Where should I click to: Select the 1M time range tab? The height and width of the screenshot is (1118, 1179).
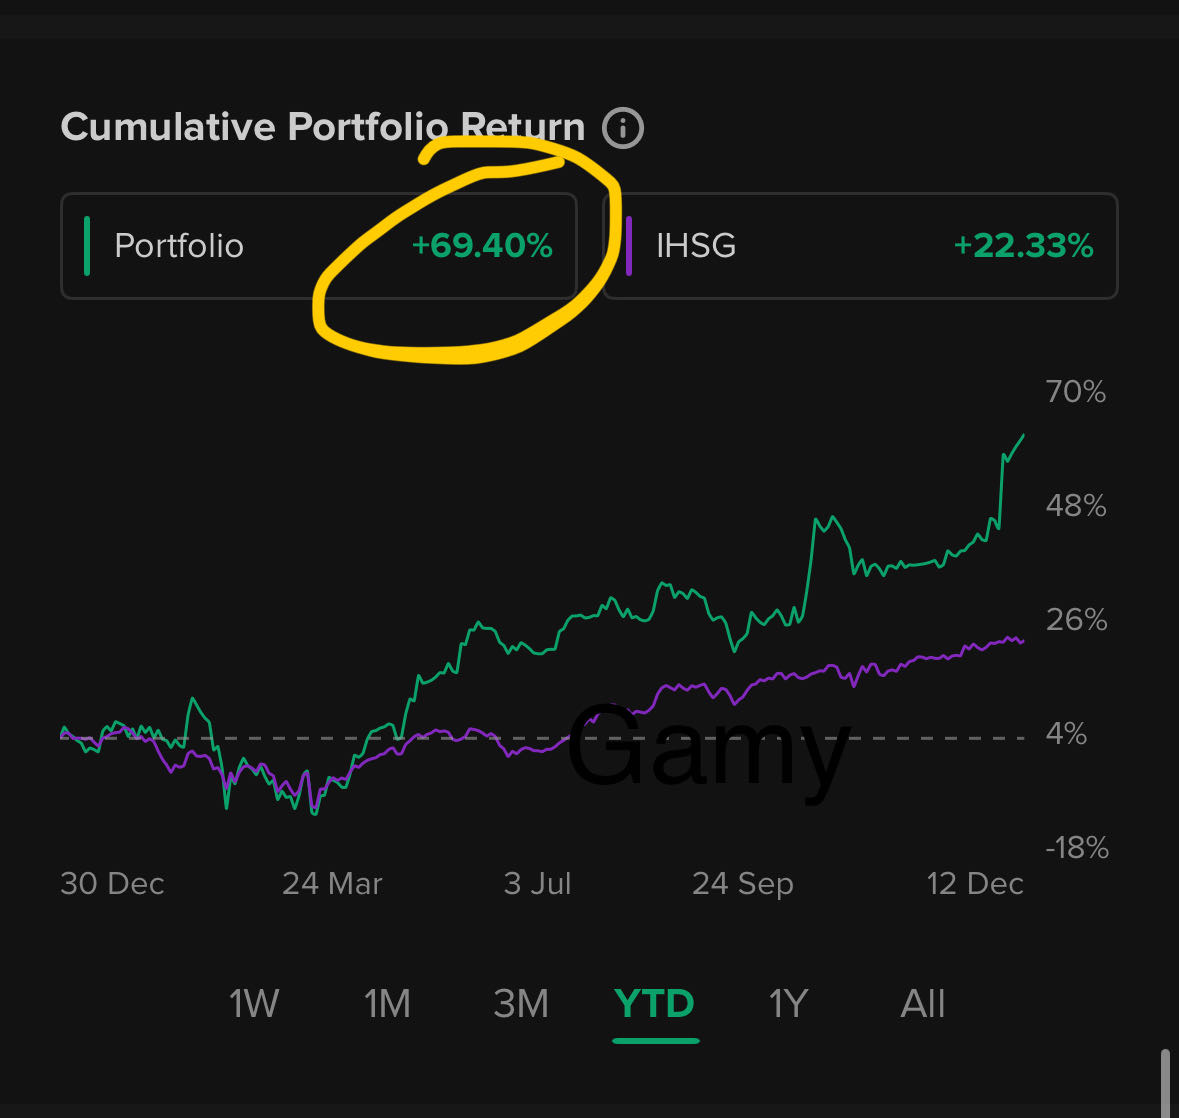click(388, 1003)
